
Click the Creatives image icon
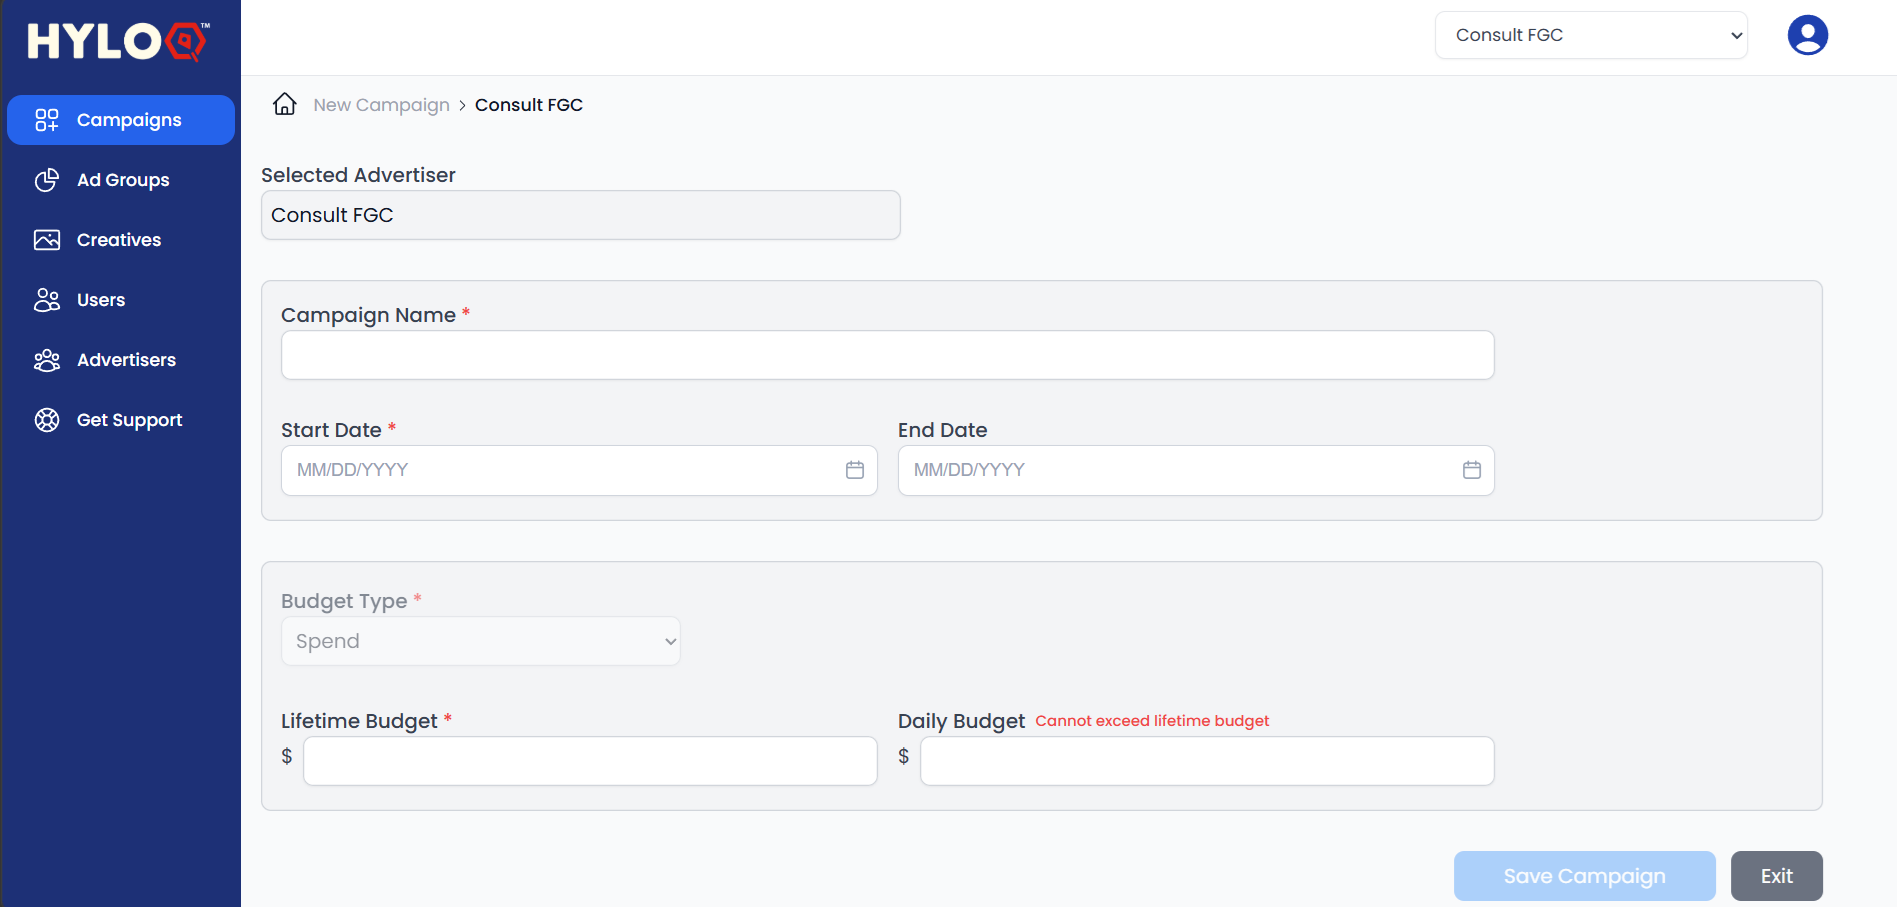[47, 240]
